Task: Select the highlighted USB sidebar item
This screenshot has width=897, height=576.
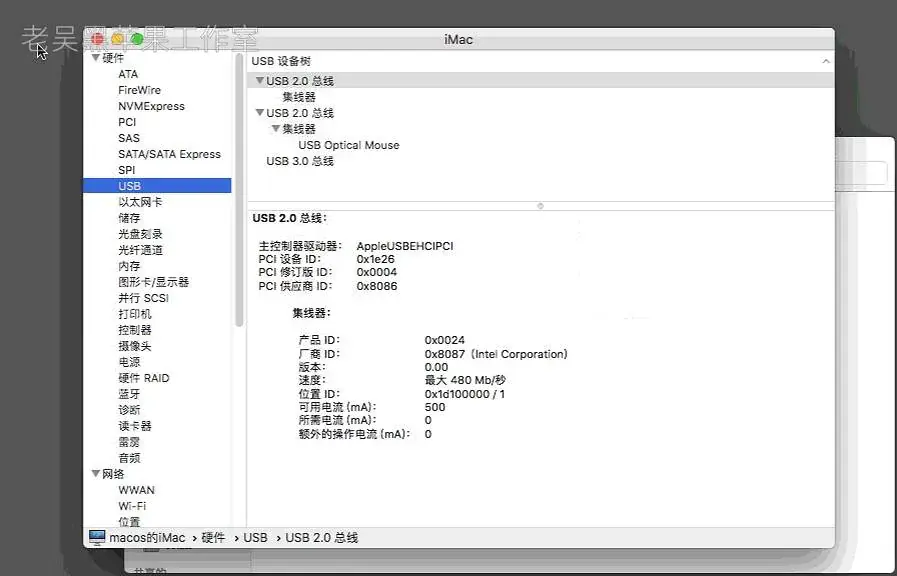Action: 157,186
